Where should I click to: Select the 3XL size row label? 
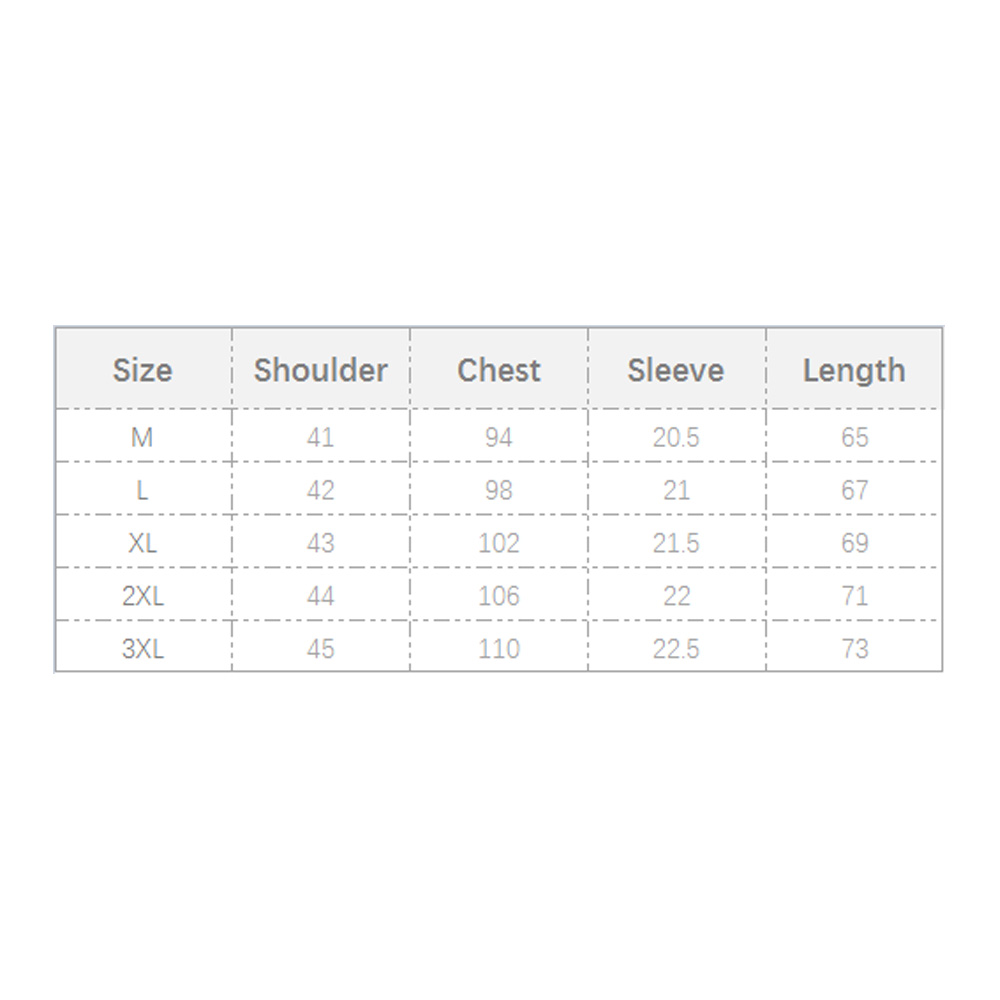point(142,649)
